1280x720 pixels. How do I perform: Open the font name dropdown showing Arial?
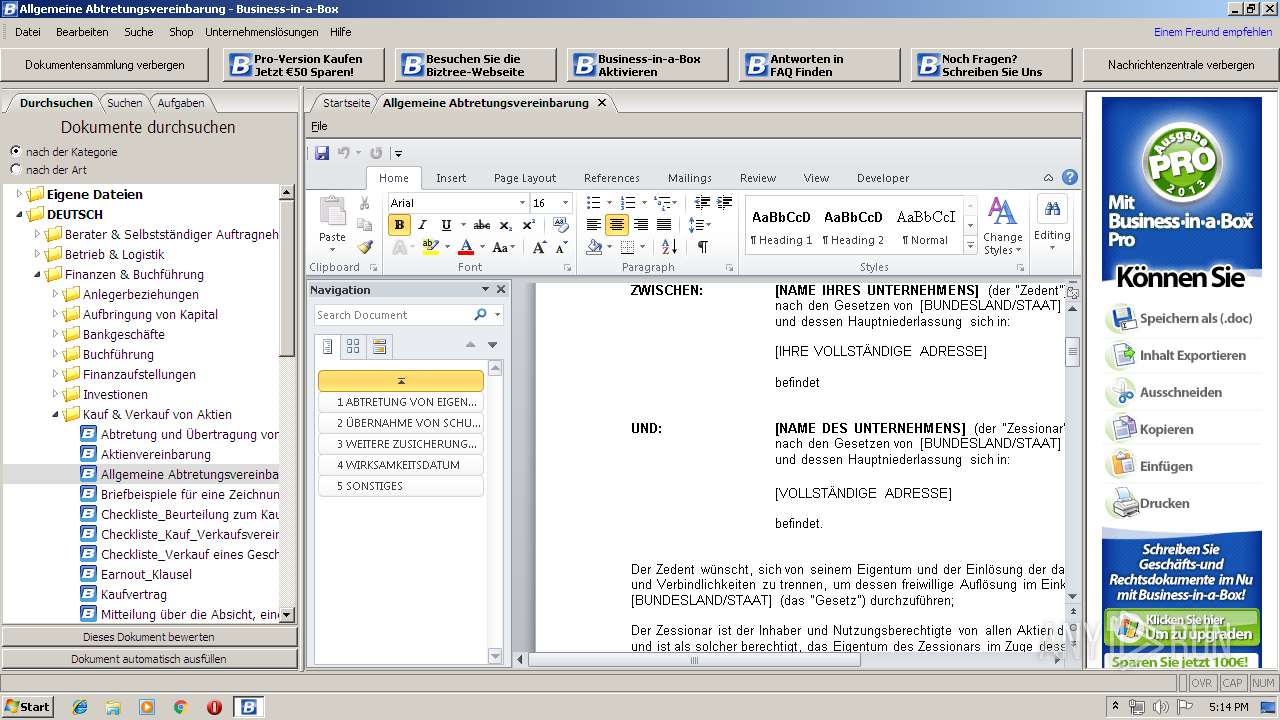pyautogui.click(x=520, y=203)
